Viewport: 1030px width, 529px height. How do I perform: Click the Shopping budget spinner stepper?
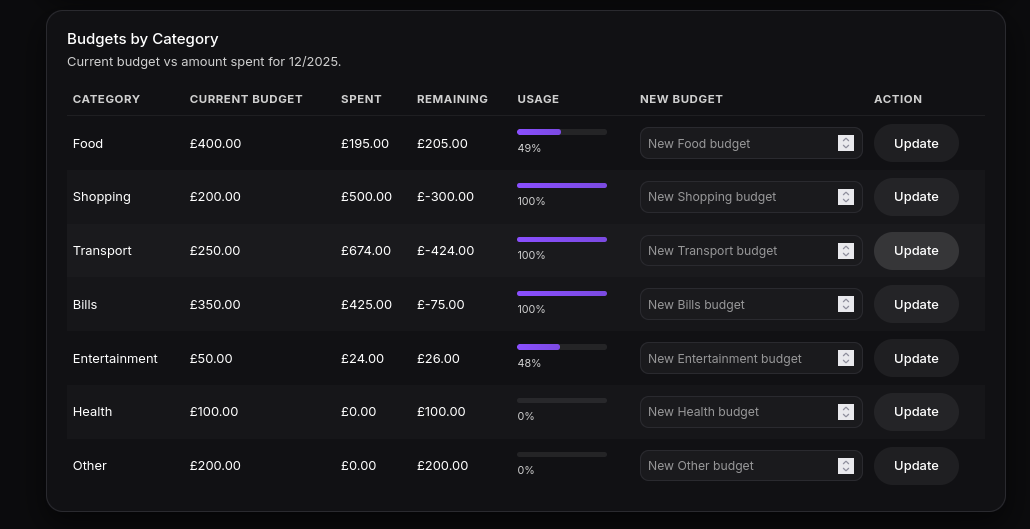point(846,197)
